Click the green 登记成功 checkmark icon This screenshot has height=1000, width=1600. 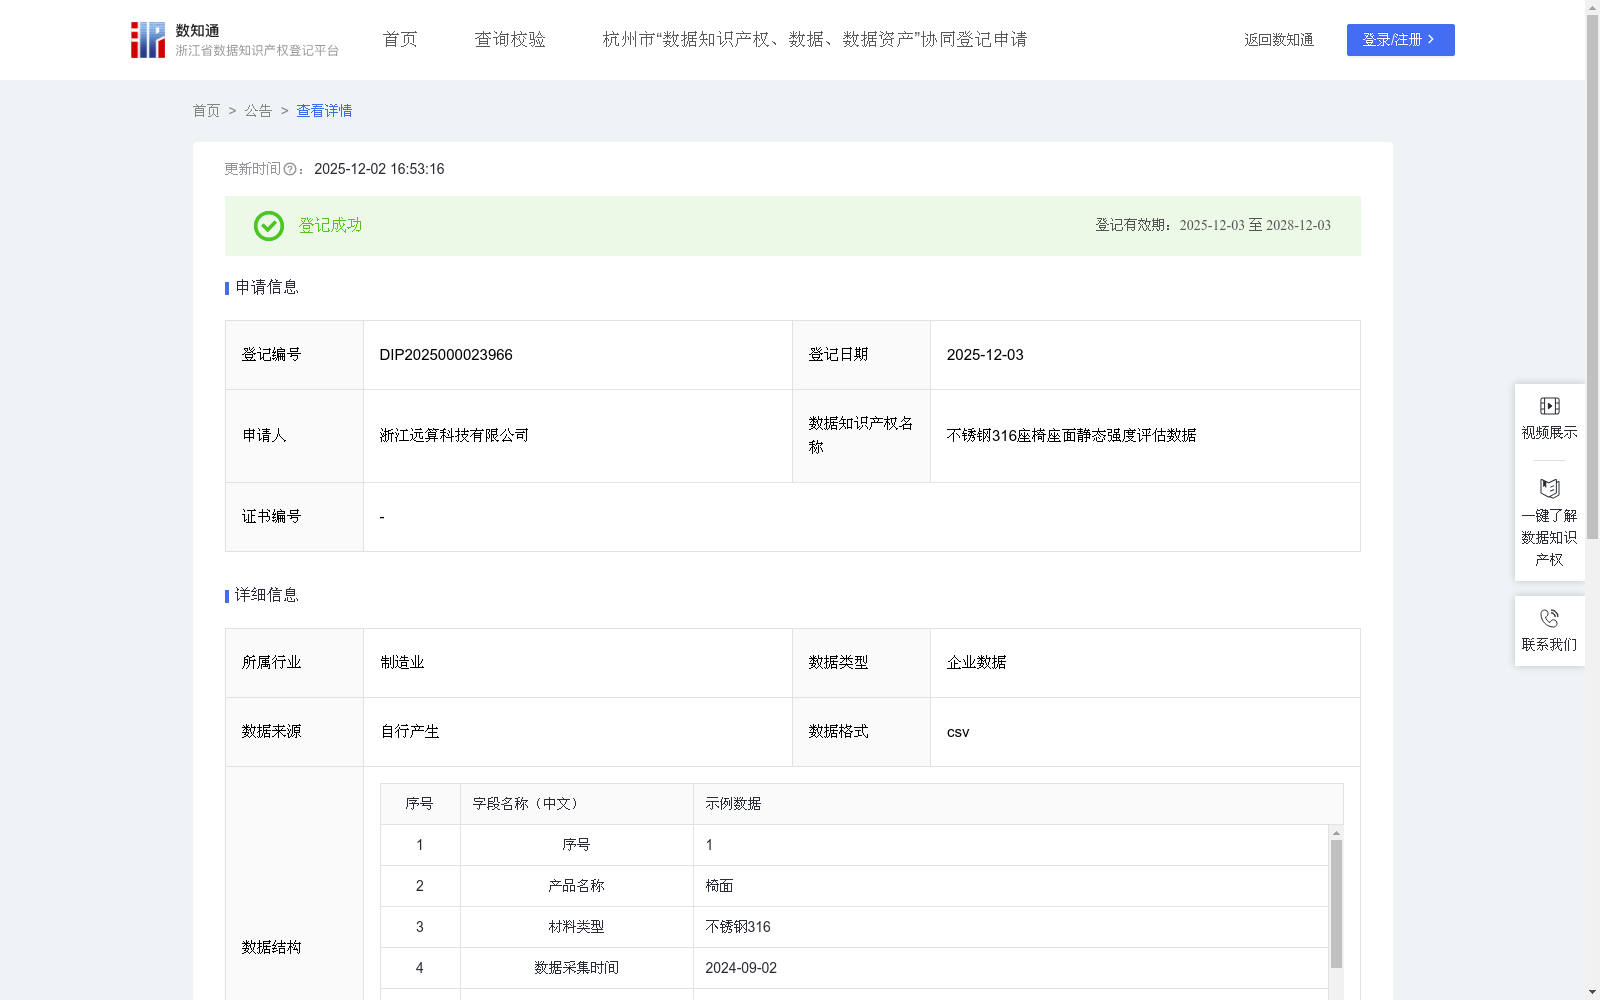(x=268, y=226)
